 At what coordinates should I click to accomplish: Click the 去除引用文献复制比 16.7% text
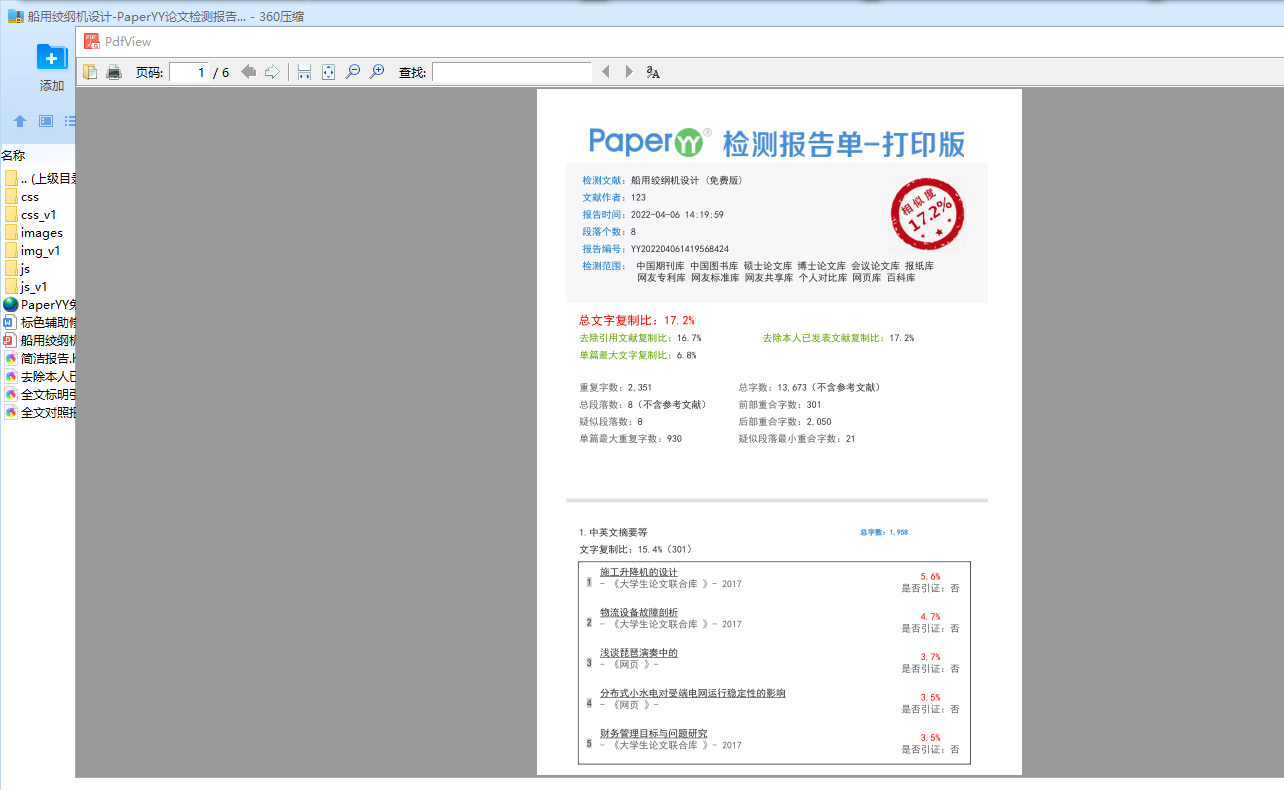641,338
